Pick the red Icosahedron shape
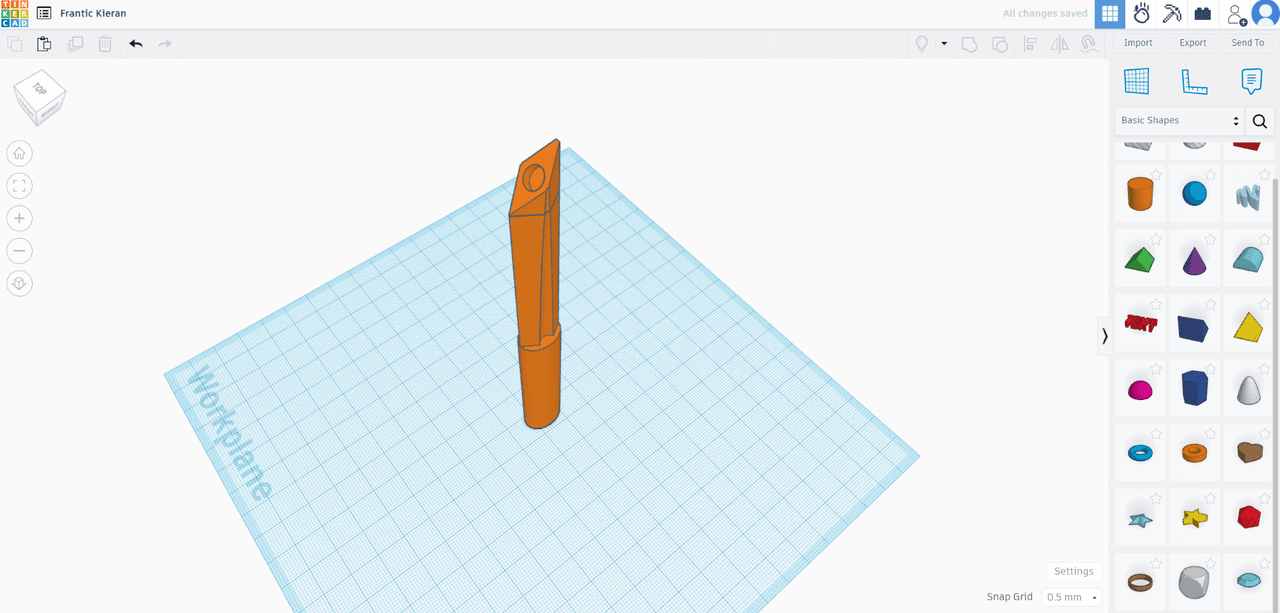The width and height of the screenshot is (1280, 613). pos(1248,517)
